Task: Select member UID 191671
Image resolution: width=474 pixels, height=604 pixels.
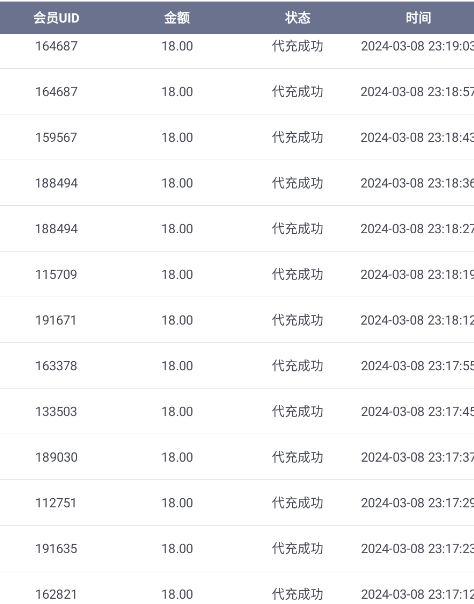Action: [56, 320]
